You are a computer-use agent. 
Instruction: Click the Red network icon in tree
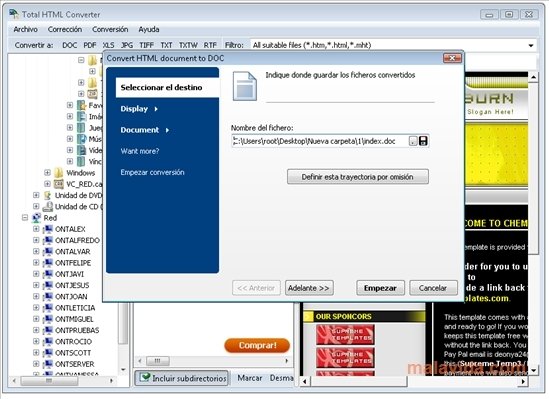coord(36,218)
